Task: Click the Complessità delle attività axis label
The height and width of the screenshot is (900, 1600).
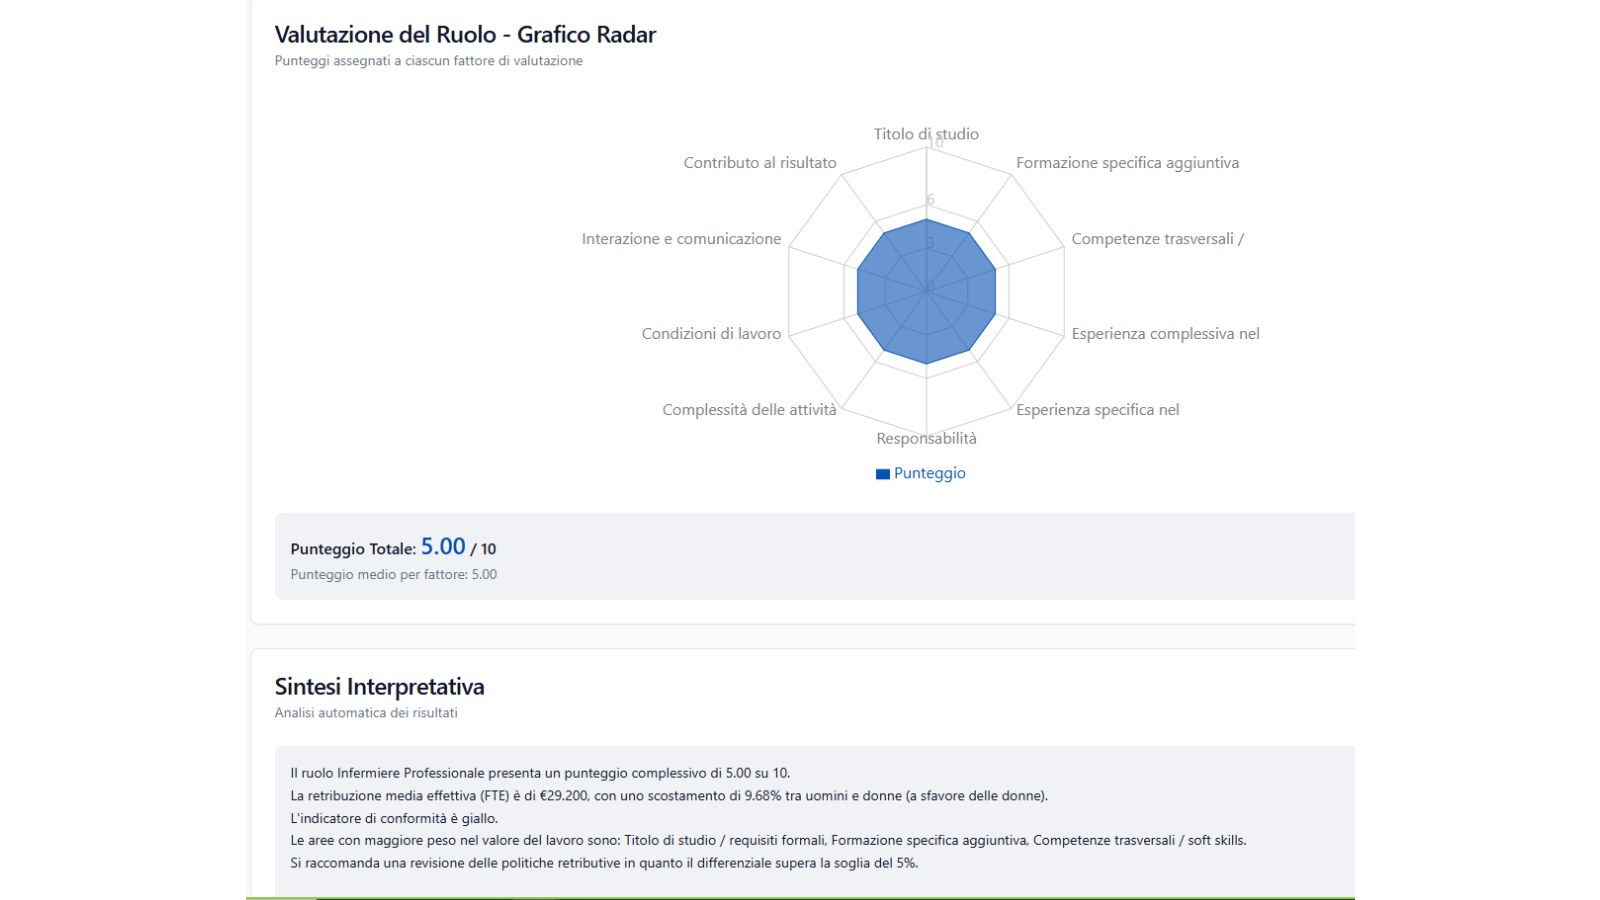Action: coord(749,410)
